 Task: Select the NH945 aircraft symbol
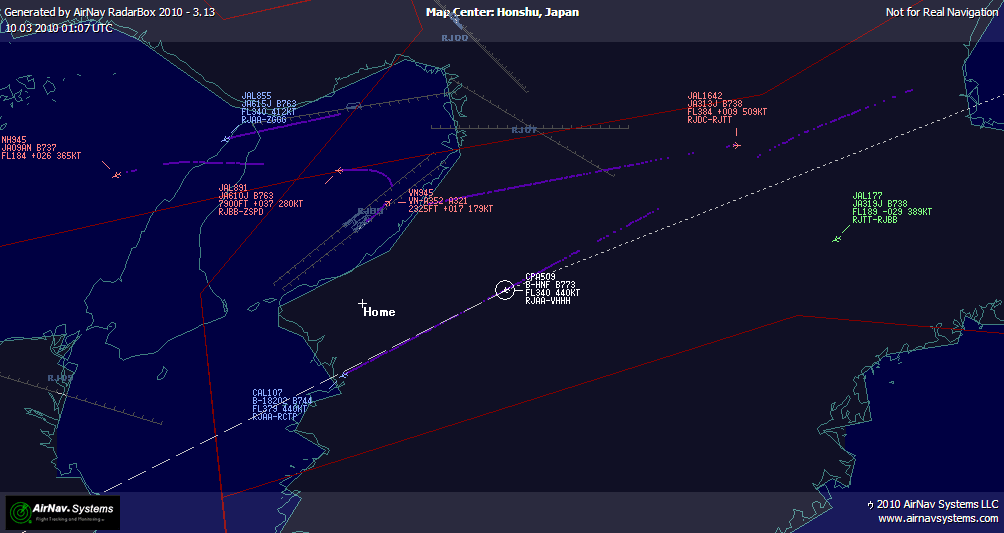(x=117, y=174)
